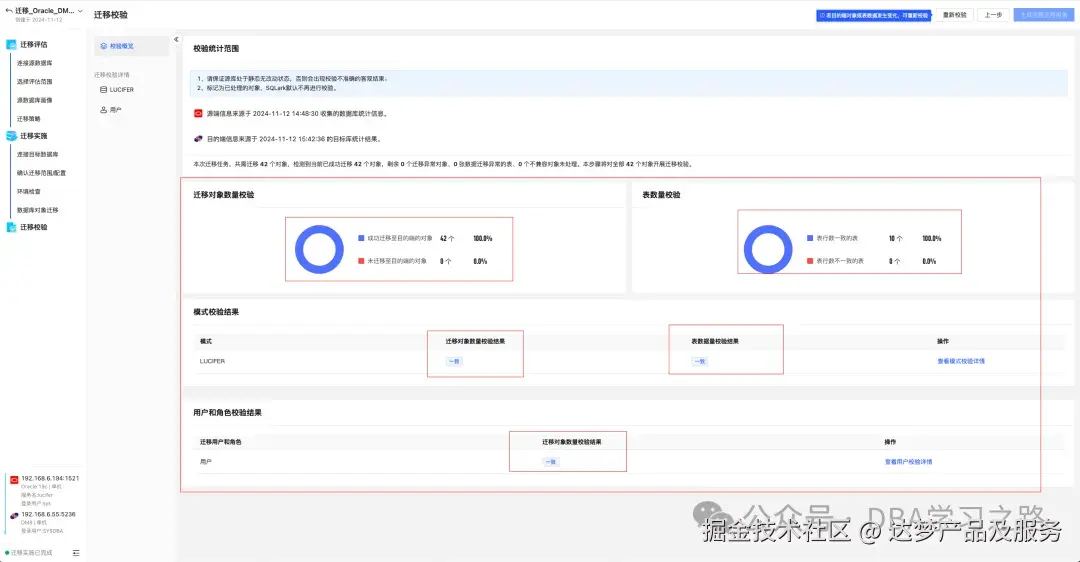1080x562 pixels.
Task: Click the 重新校验 button
Action: 955,15
